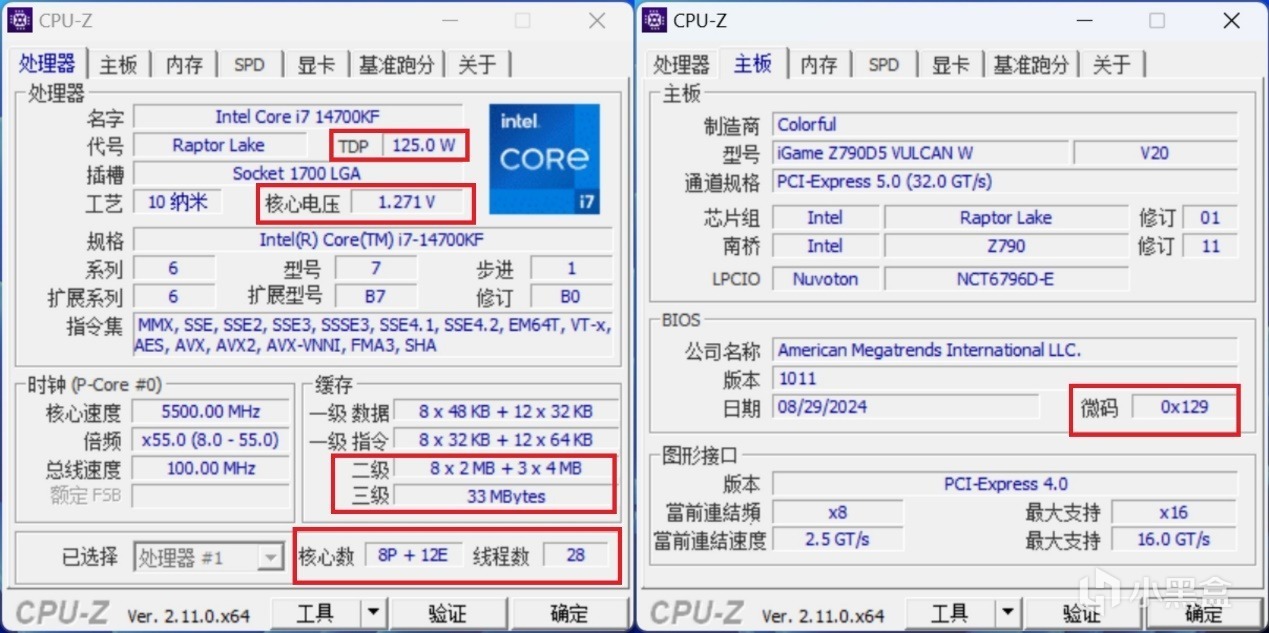Open the 关于 tab in left window
The image size is (1269, 633).
coord(477,65)
